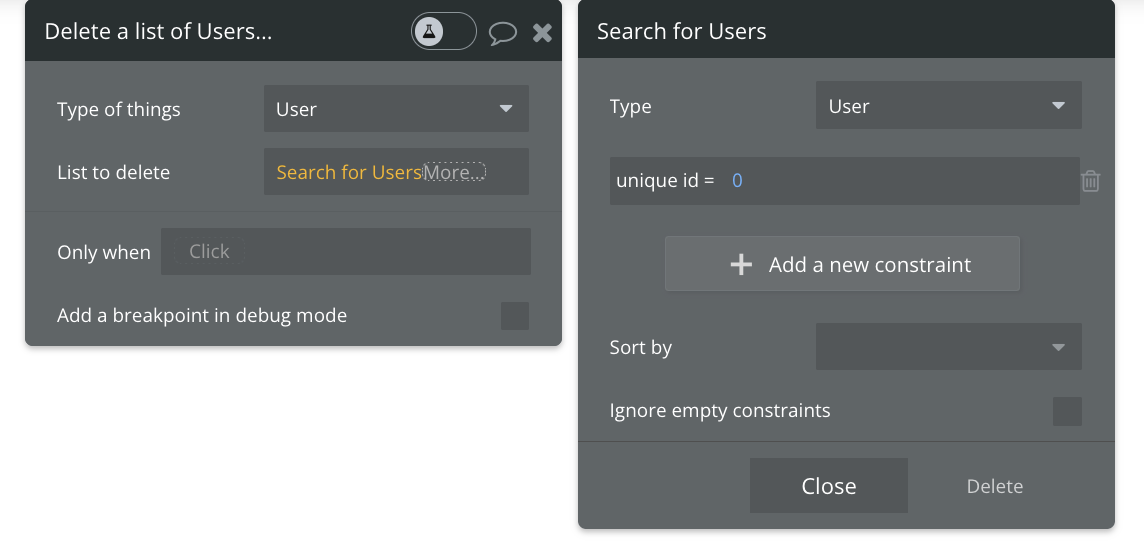The height and width of the screenshot is (554, 1144).
Task: Check Ignore empty constraints box
Action: (1067, 411)
